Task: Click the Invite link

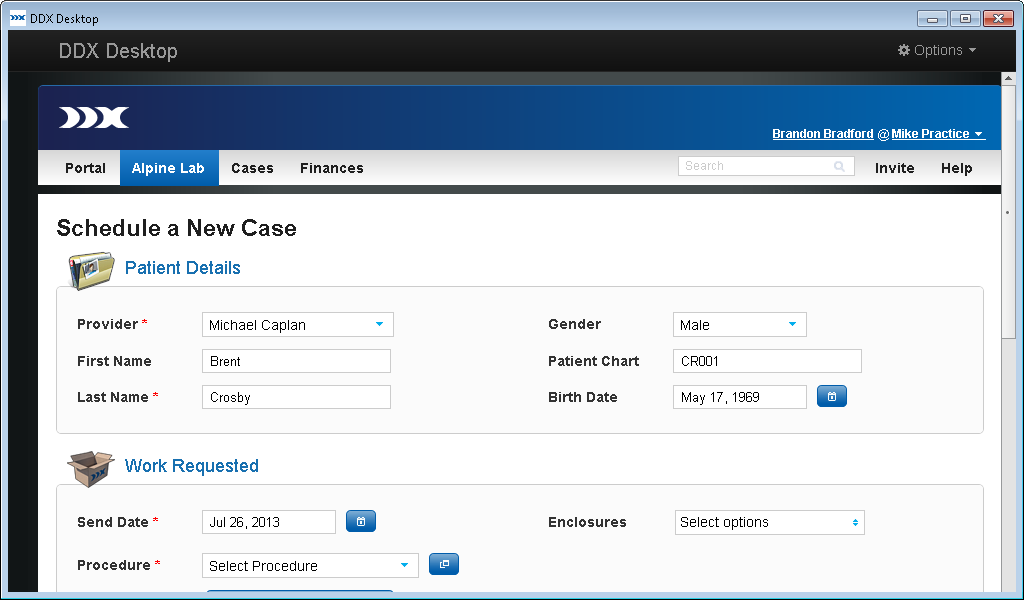Action: pyautogui.click(x=894, y=168)
